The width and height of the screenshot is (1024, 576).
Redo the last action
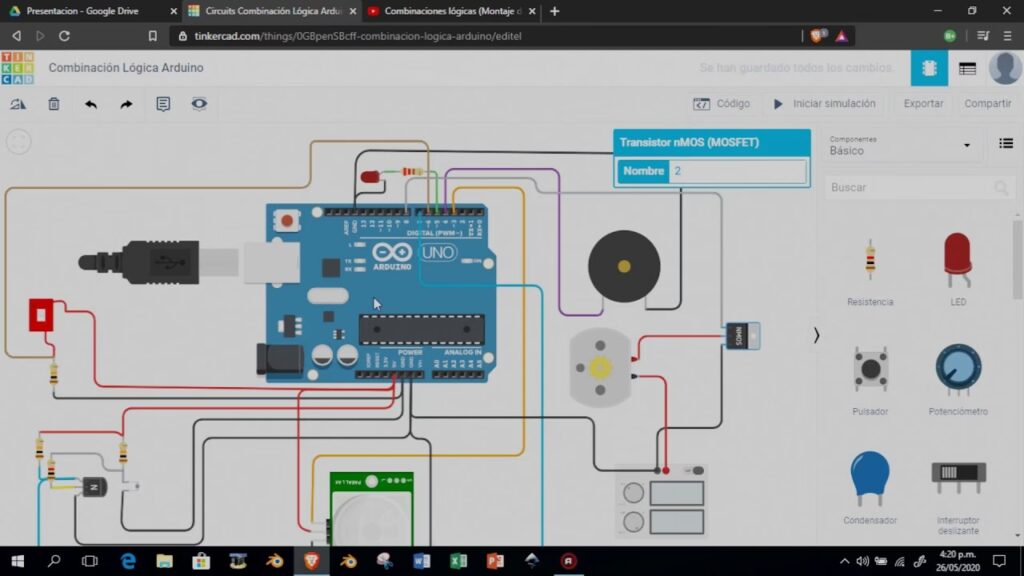[126, 104]
